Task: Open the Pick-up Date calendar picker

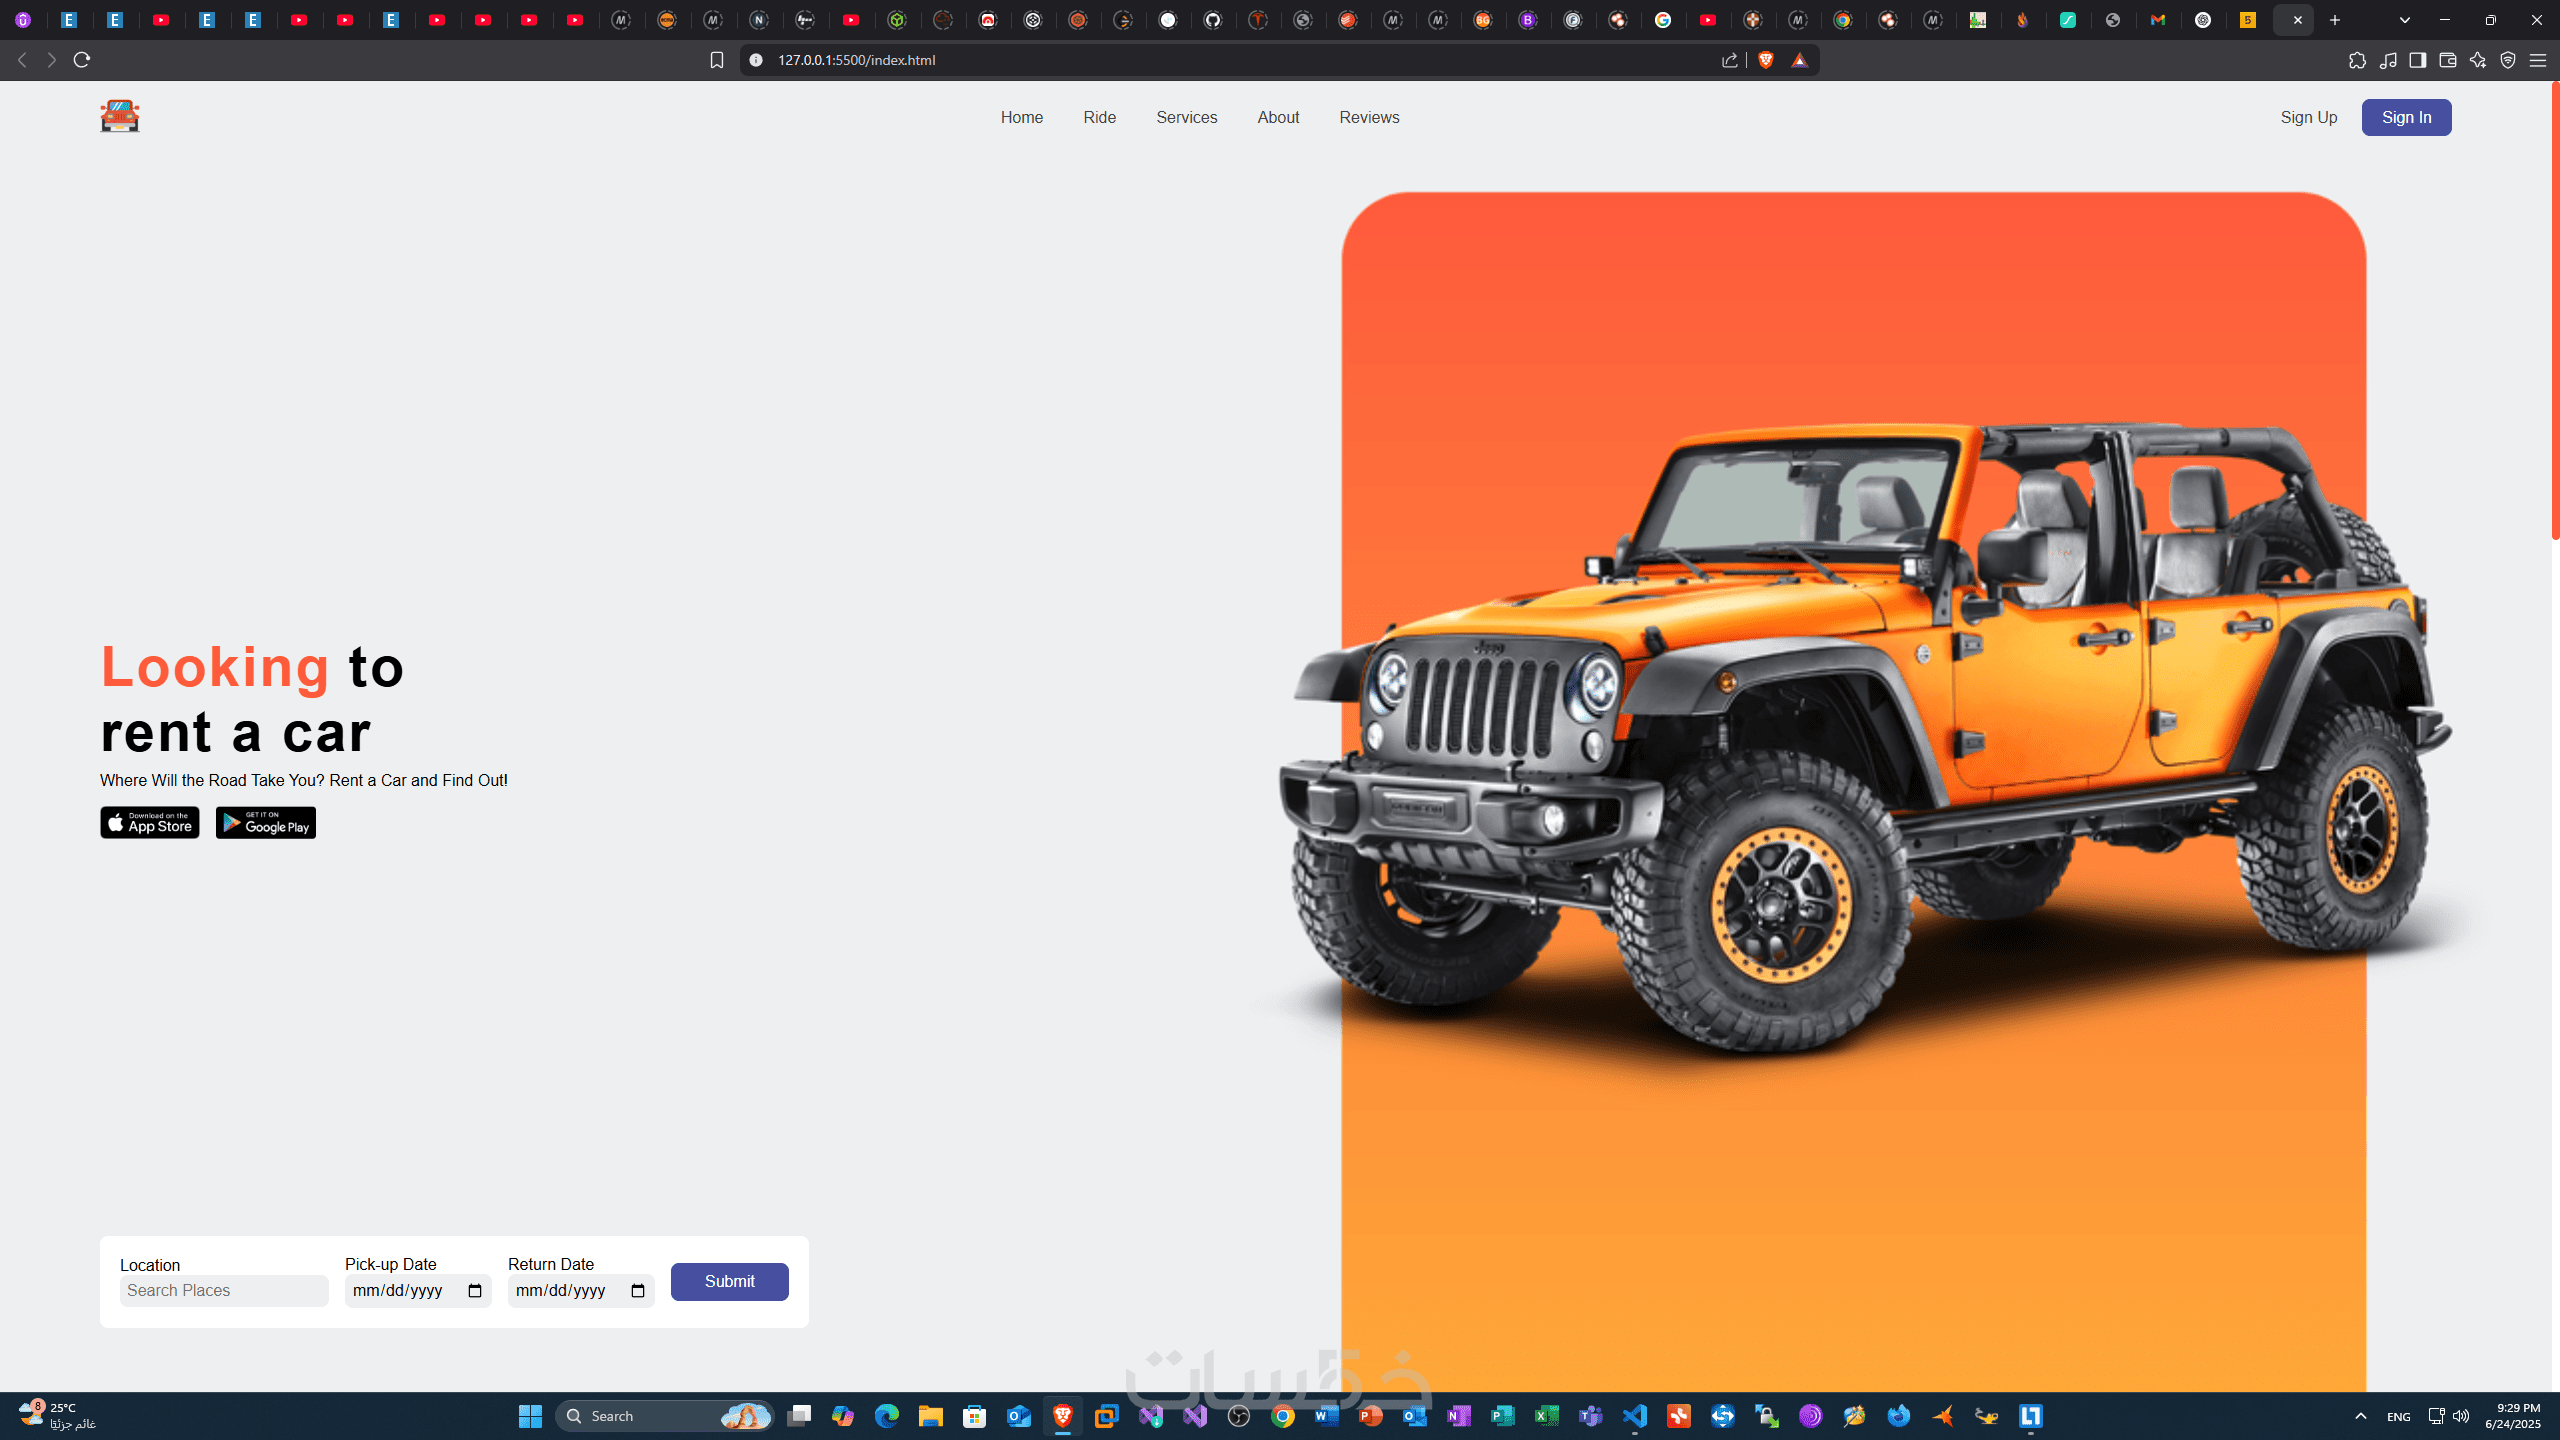Action: click(475, 1291)
